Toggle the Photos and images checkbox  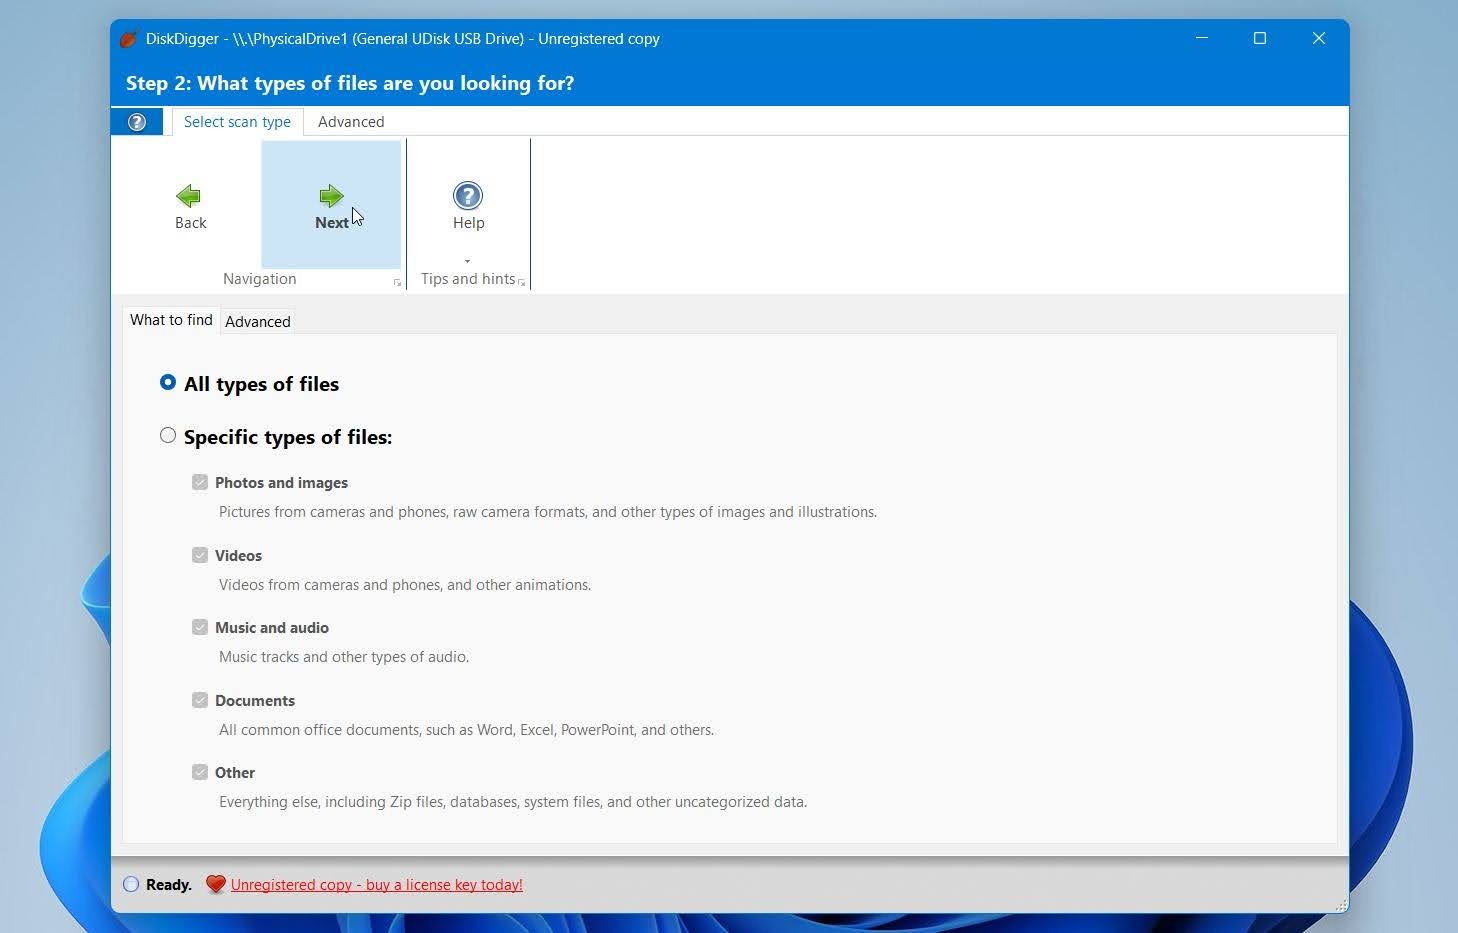(200, 482)
